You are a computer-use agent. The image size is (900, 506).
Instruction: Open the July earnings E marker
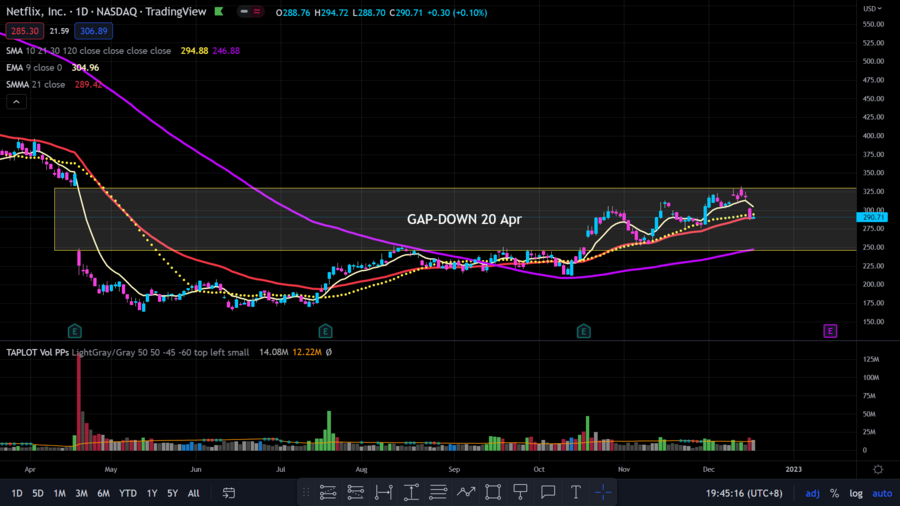coord(325,331)
